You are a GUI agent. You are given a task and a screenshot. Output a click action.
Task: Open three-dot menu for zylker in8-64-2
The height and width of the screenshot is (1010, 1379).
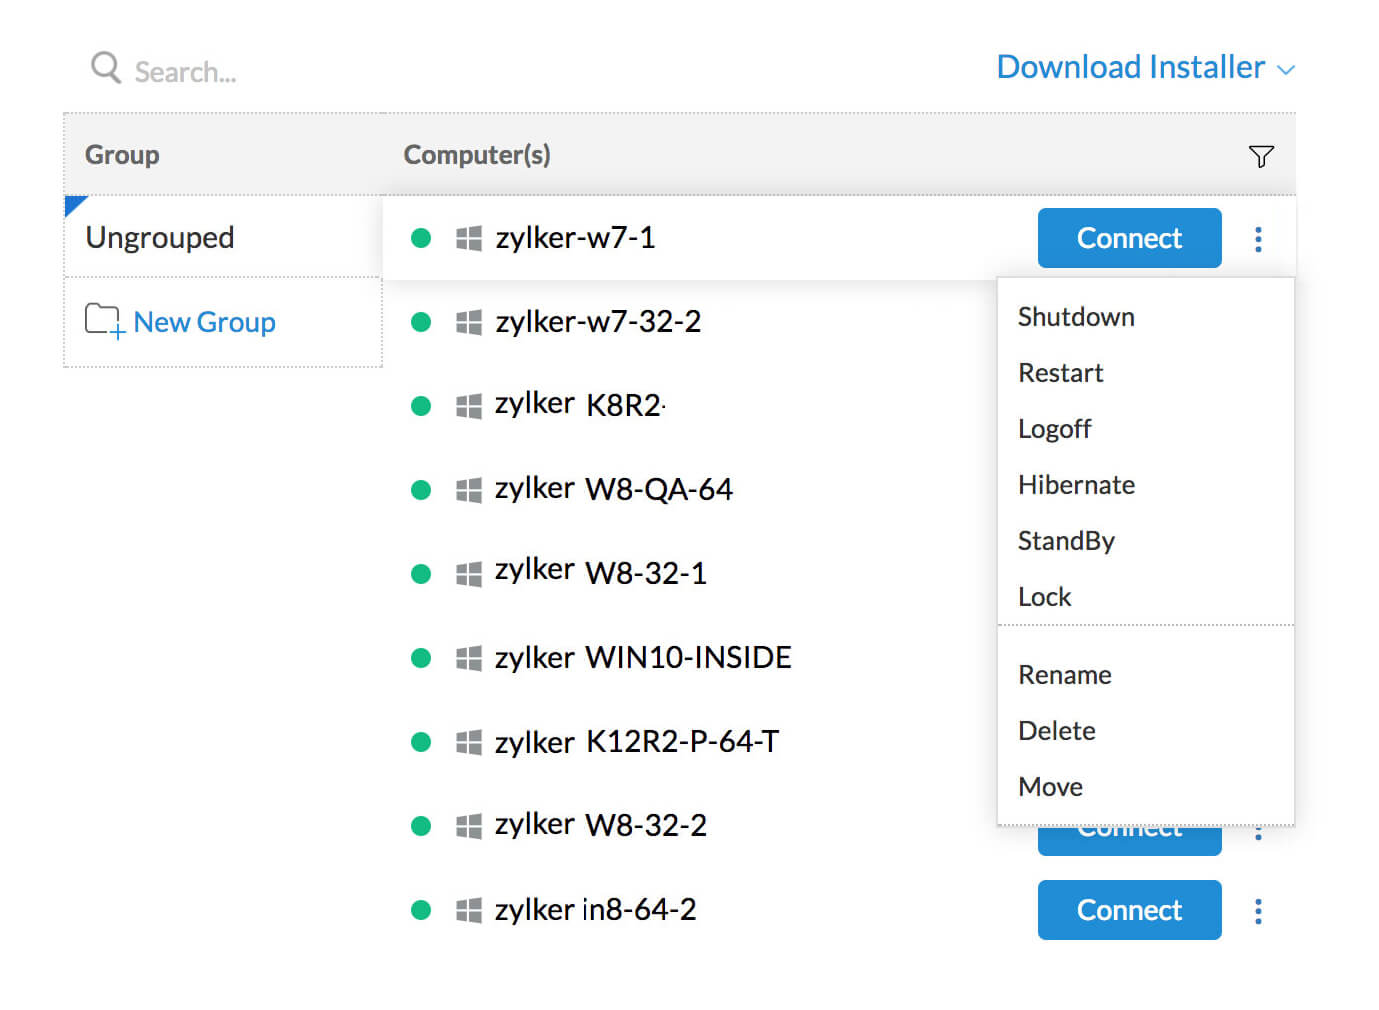tap(1258, 911)
